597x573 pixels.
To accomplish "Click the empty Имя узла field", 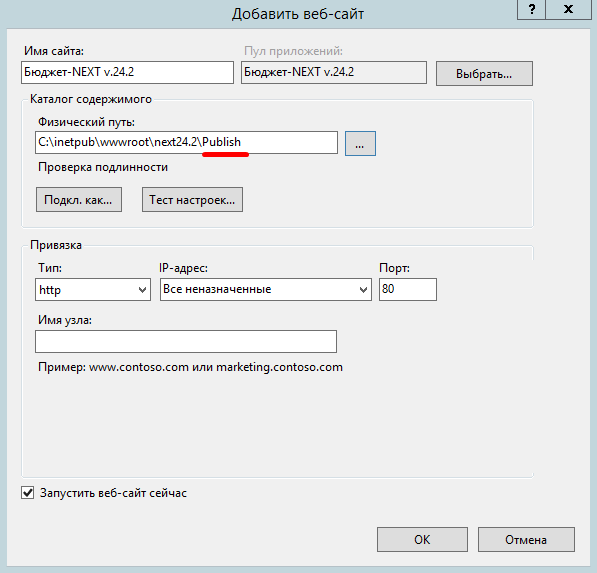I will tap(186, 341).
